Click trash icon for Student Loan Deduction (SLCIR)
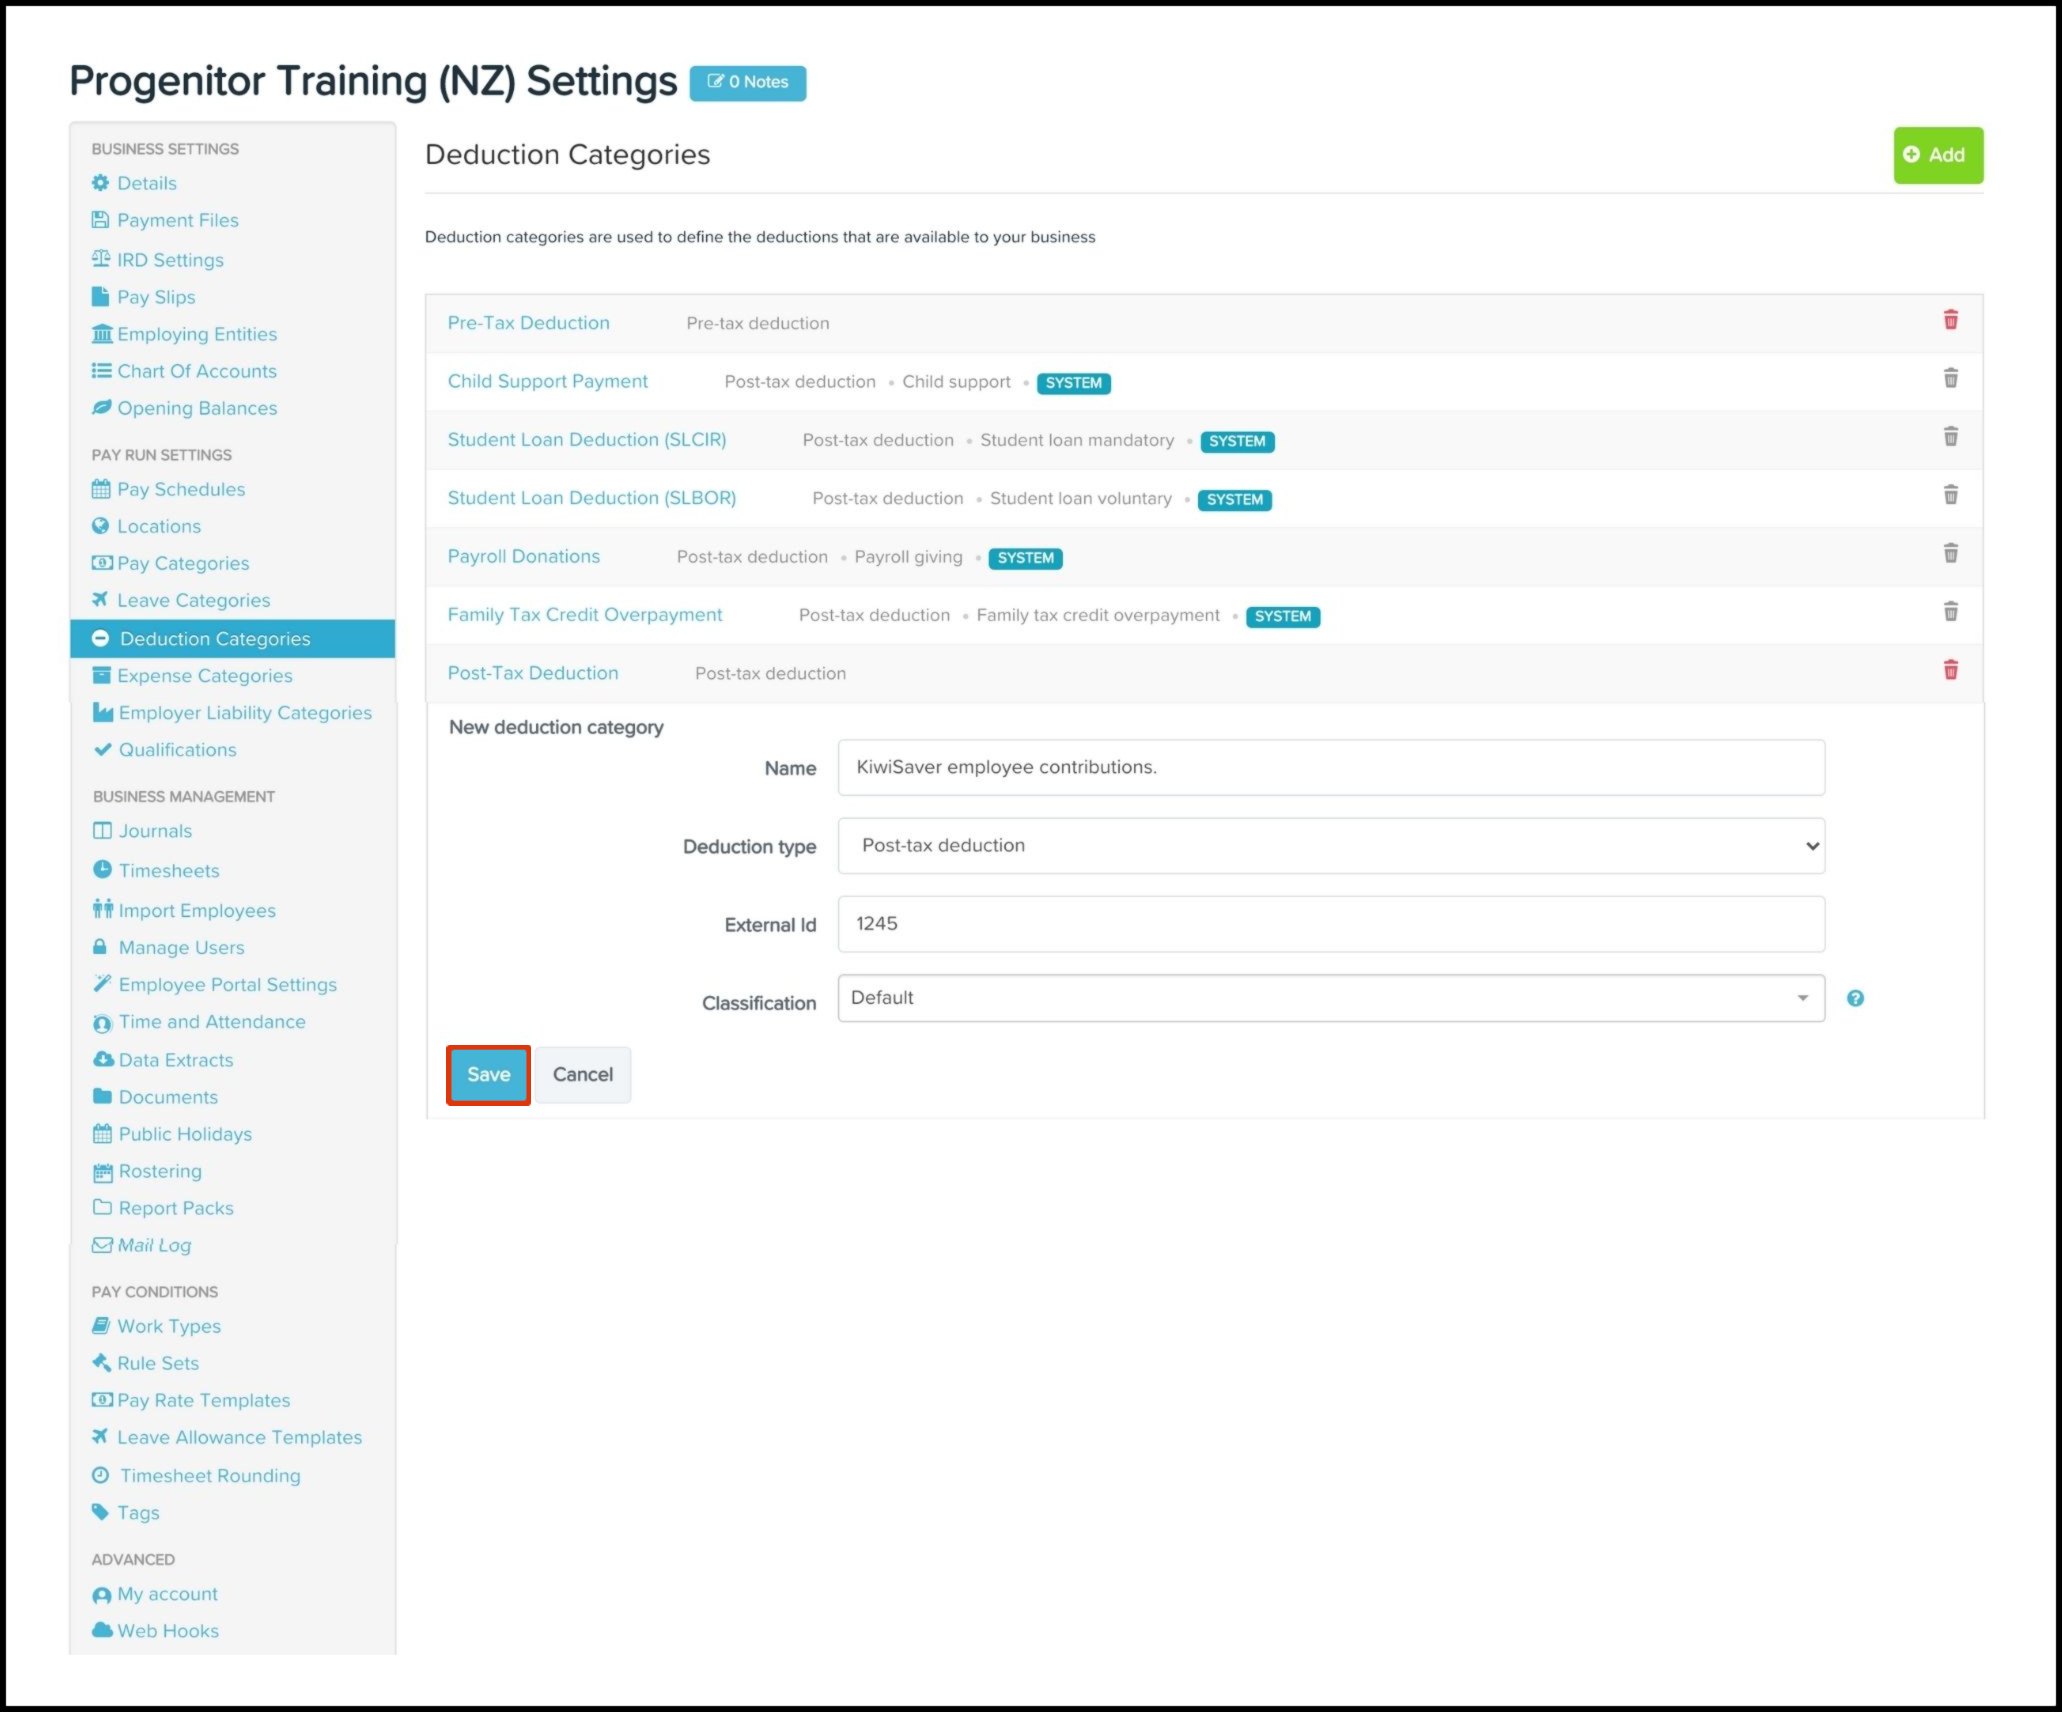2062x1712 pixels. tap(1950, 436)
